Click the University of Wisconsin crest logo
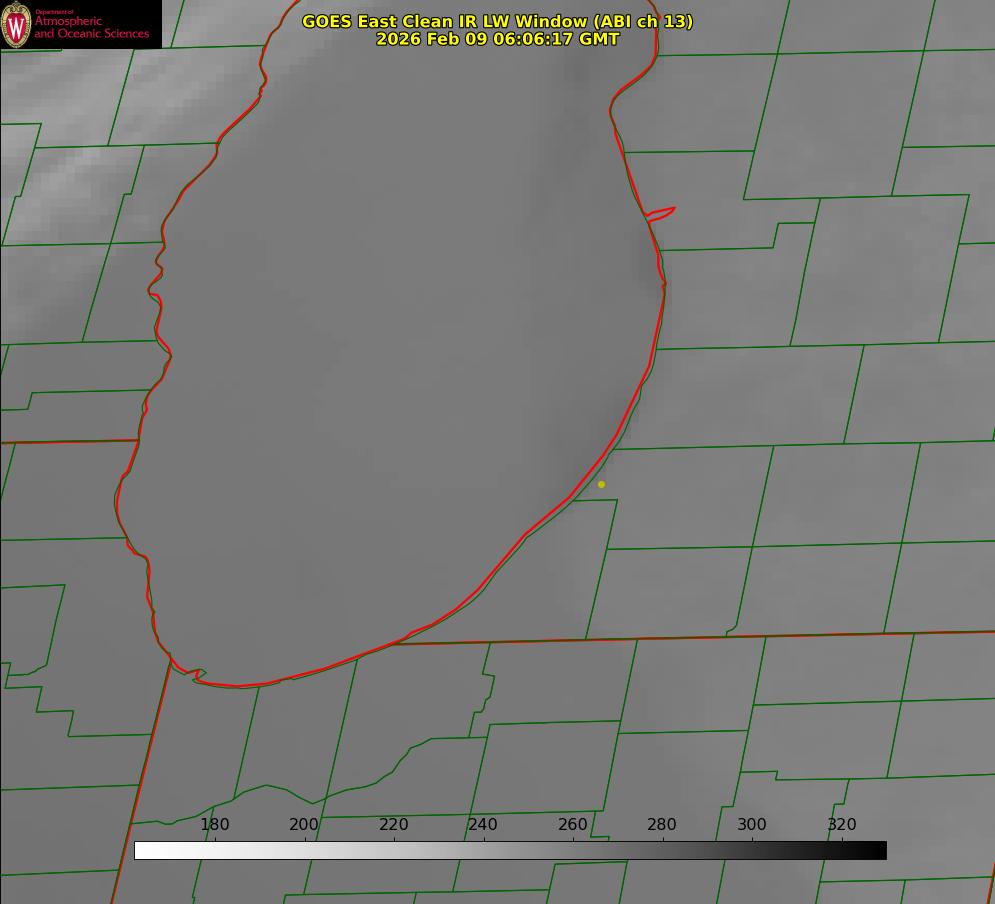This screenshot has height=904, width=995. tap(17, 24)
